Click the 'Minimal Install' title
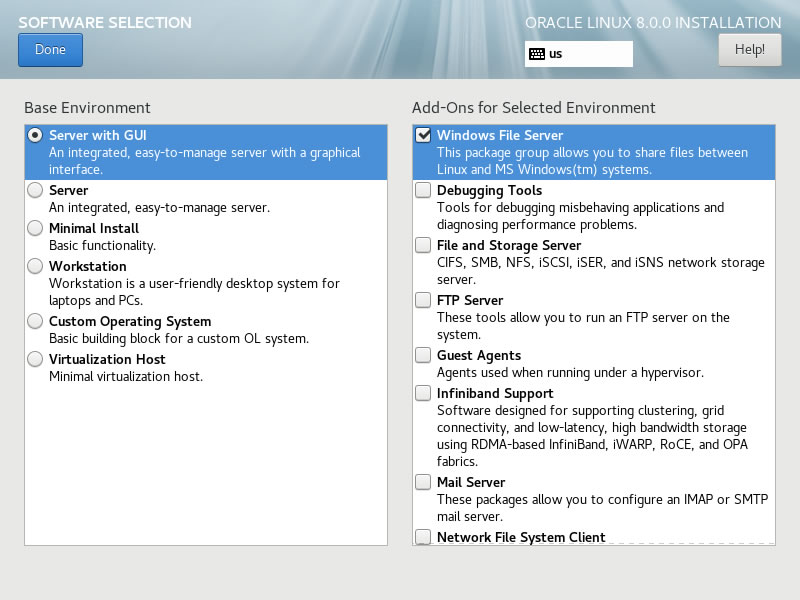The width and height of the screenshot is (800, 600). [94, 228]
